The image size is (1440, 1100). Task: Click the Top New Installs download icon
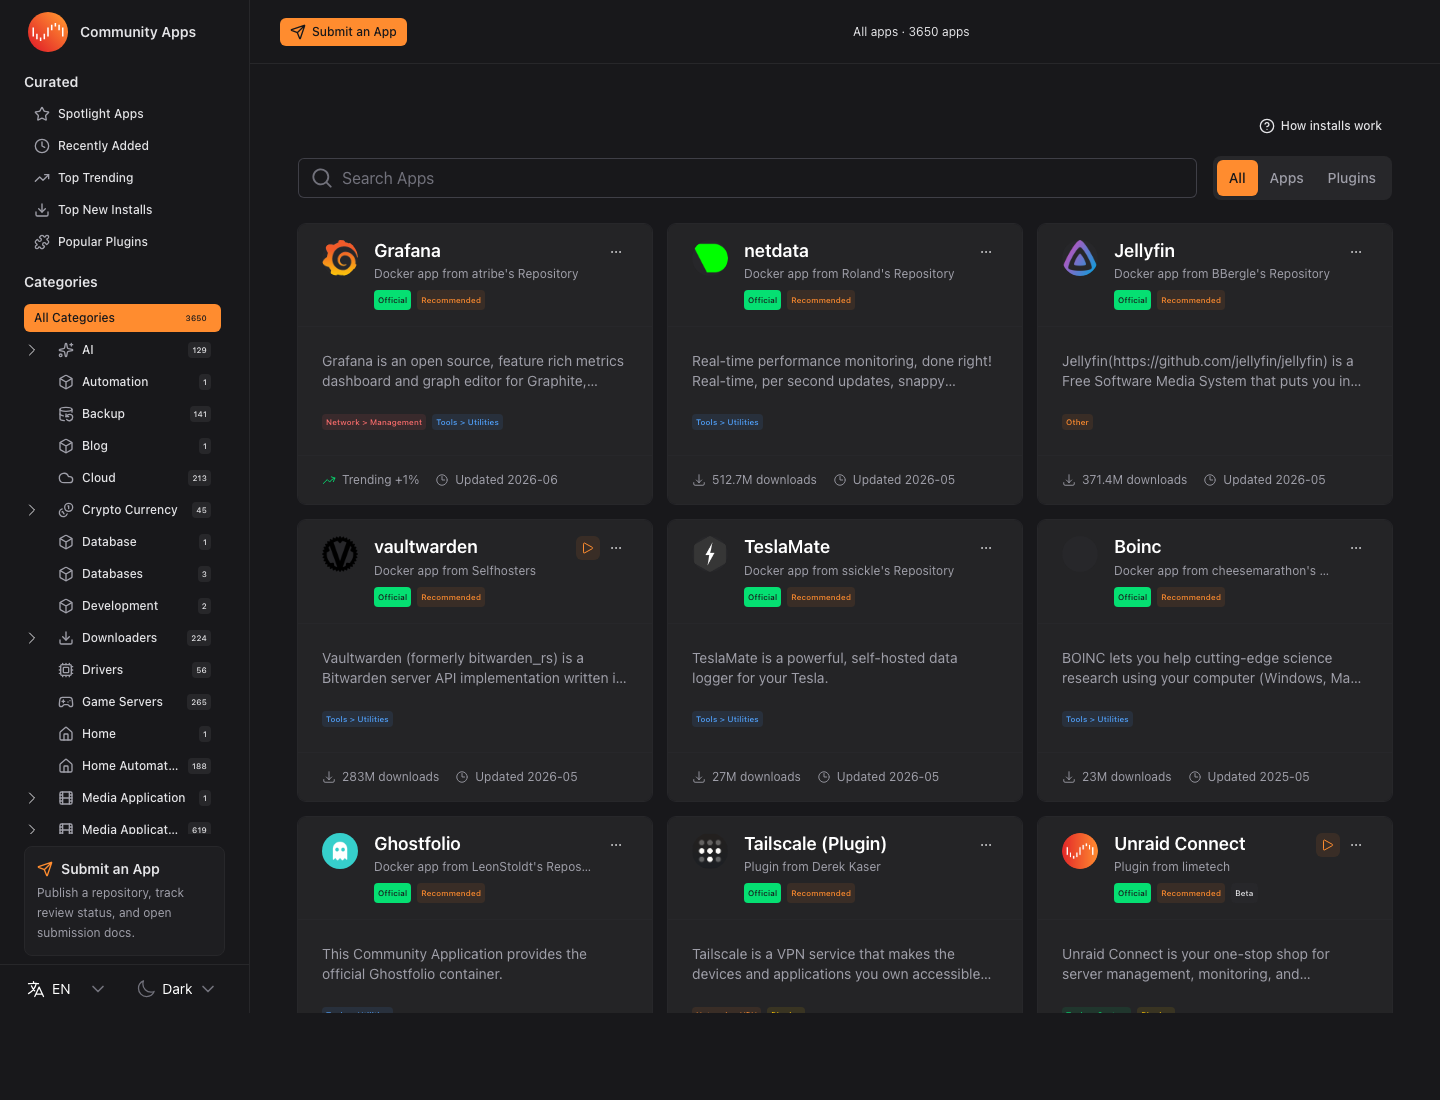tap(42, 210)
